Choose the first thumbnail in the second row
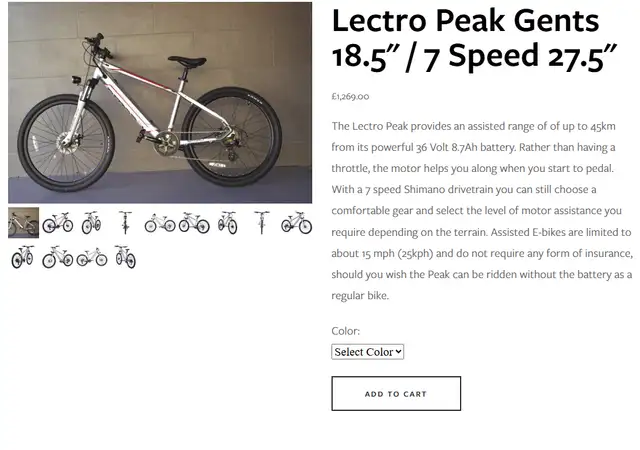 pyautogui.click(x=24, y=257)
